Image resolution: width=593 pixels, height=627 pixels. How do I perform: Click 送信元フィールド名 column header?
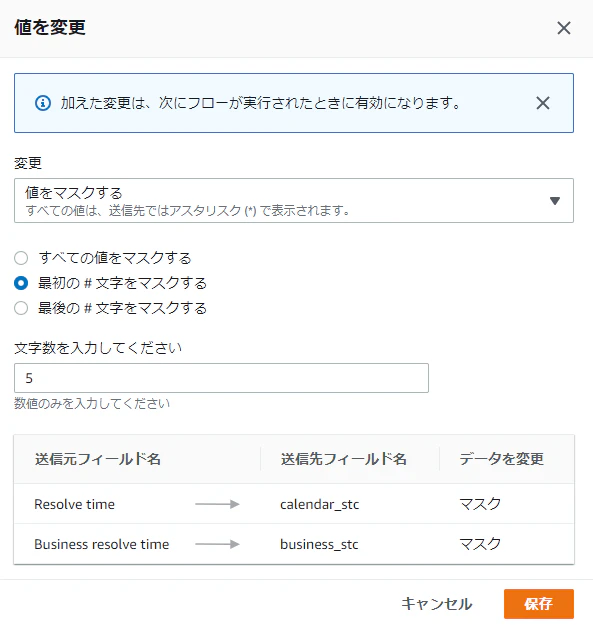tap(98, 459)
